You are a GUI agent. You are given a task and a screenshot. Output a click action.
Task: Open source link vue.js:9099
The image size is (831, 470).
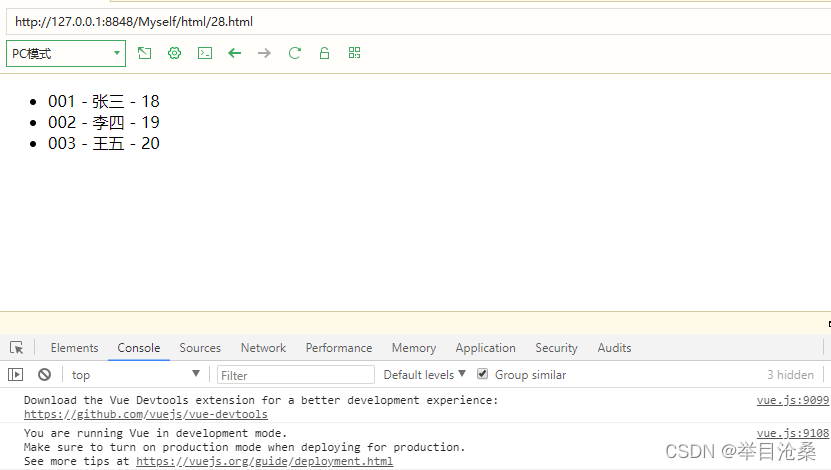pos(793,400)
